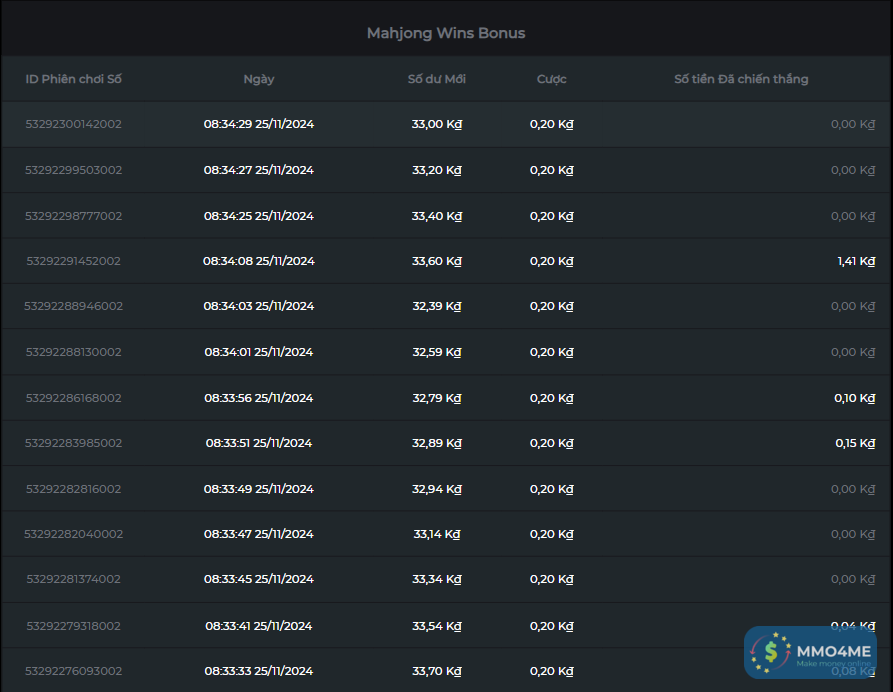Screen dimensions: 893x692
Task: Click the 08:34:01 25/11/2024 timestamp
Action: (x=259, y=352)
